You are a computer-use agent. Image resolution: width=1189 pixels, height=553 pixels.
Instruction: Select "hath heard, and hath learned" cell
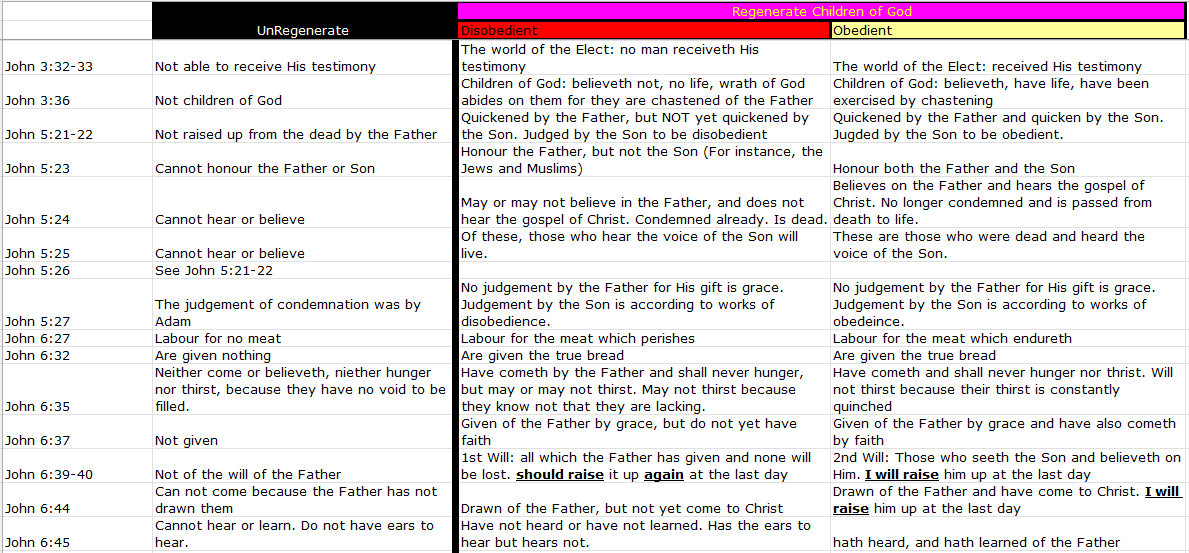(976, 542)
